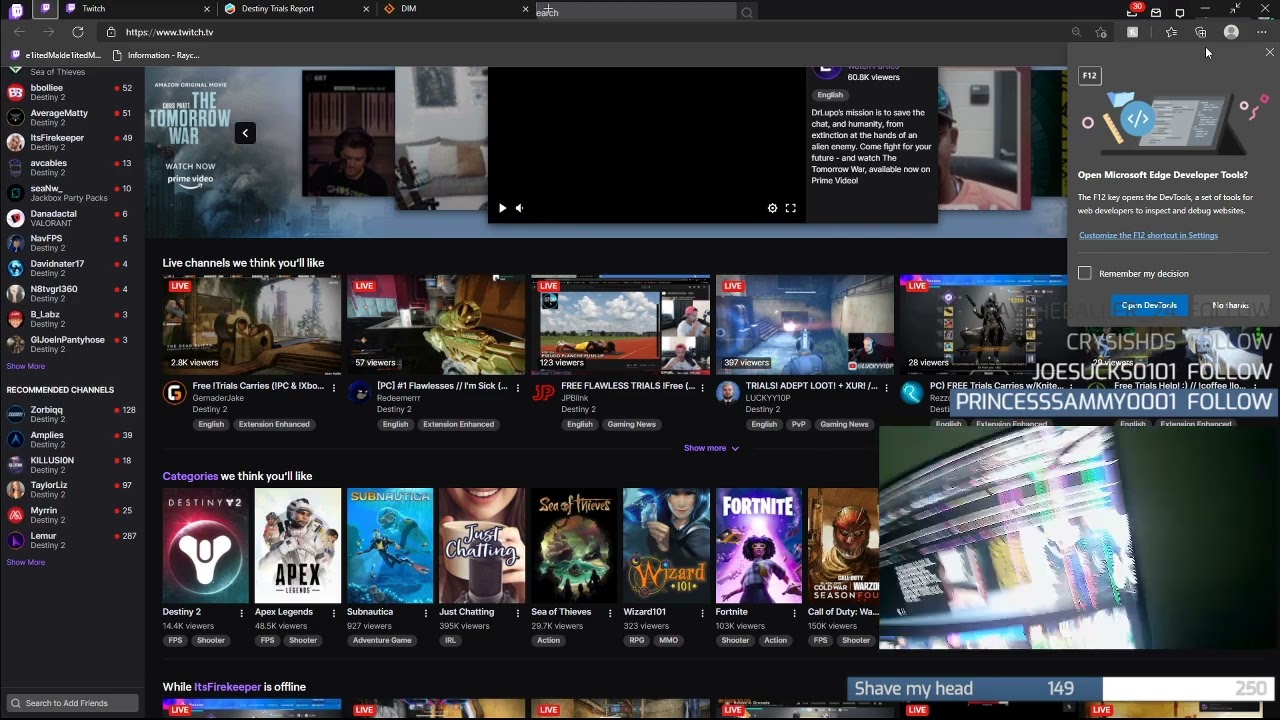Play the featured carousel video
1280x720 pixels.
point(502,208)
